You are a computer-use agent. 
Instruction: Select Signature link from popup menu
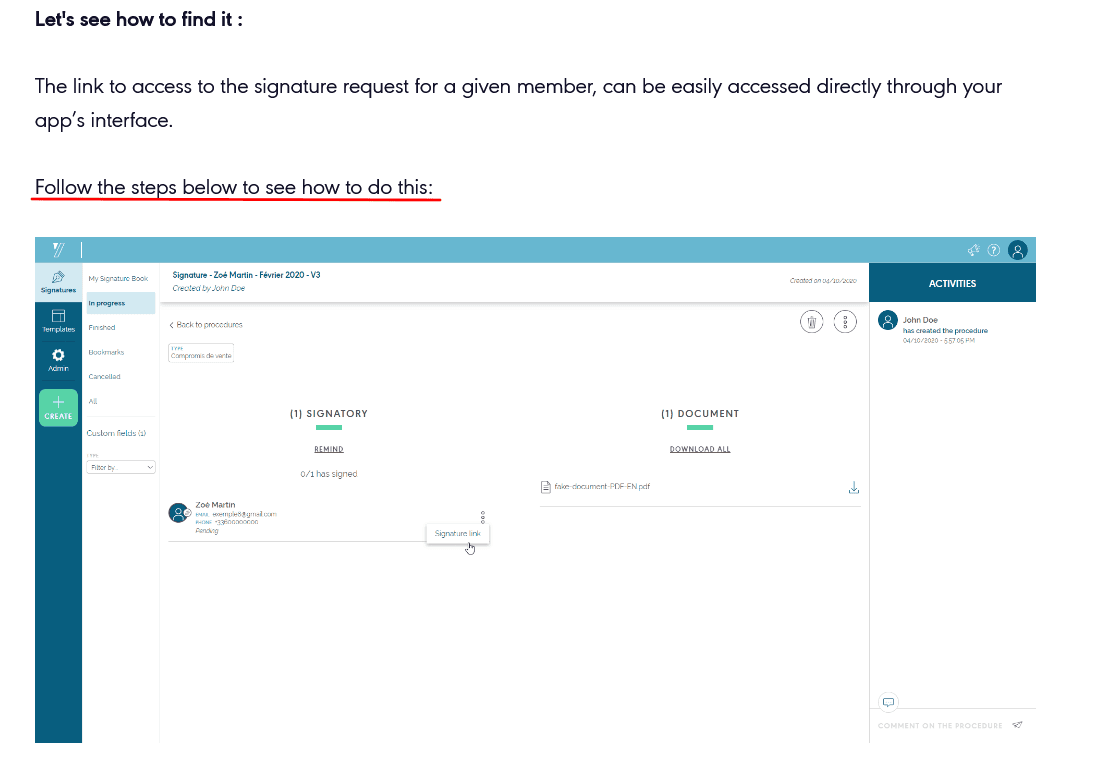pyautogui.click(x=458, y=534)
